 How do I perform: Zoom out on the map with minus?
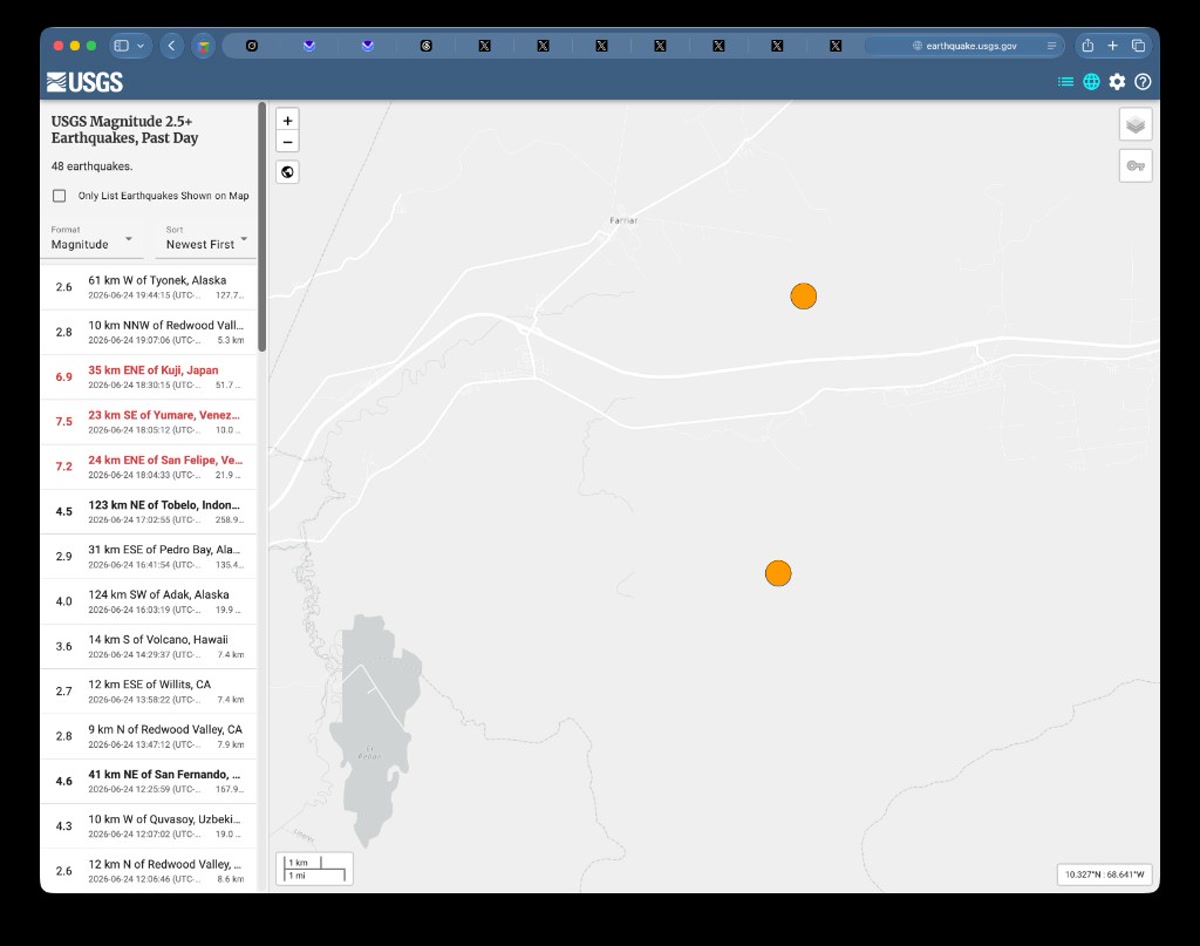coord(288,142)
